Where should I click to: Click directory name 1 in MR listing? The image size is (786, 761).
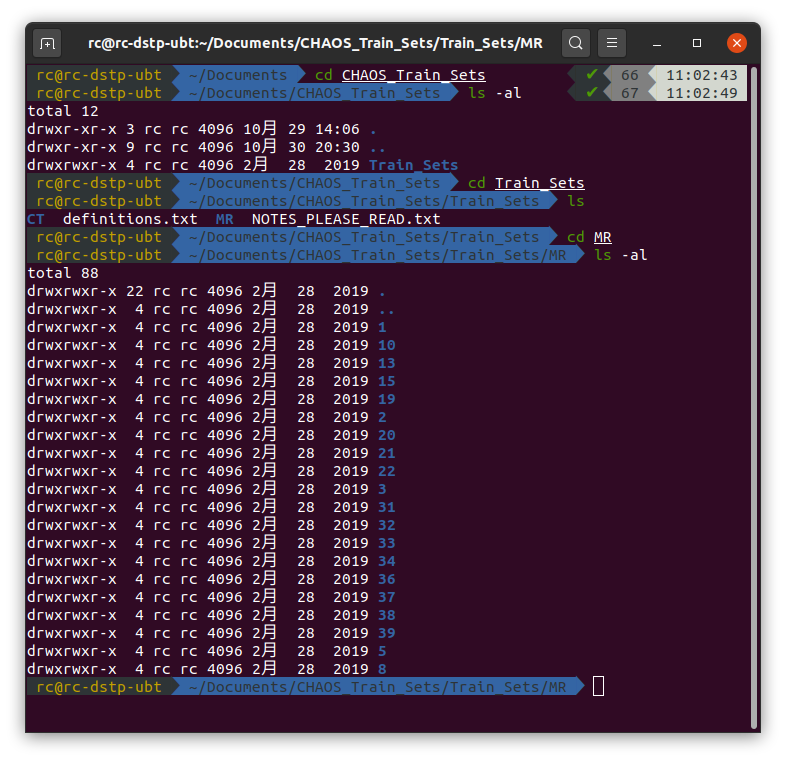tap(382, 327)
